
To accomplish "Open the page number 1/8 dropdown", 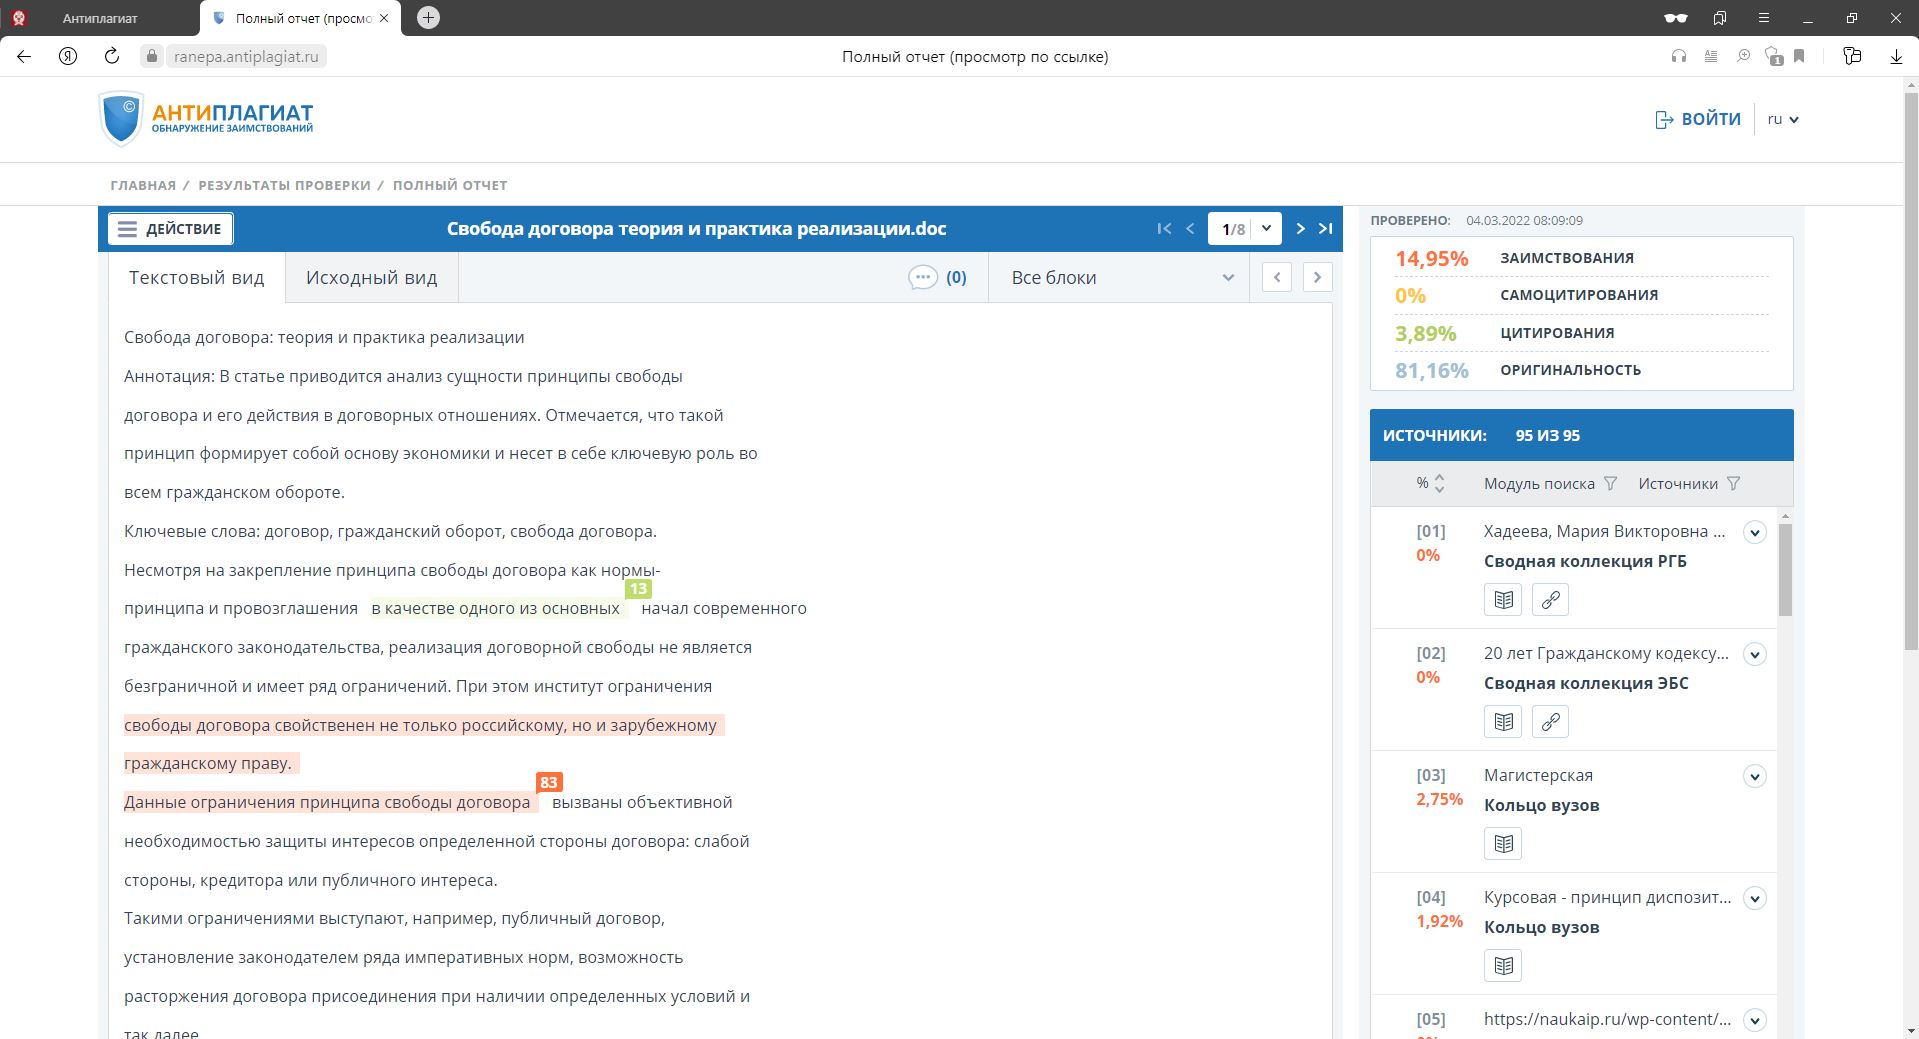I will [1266, 229].
